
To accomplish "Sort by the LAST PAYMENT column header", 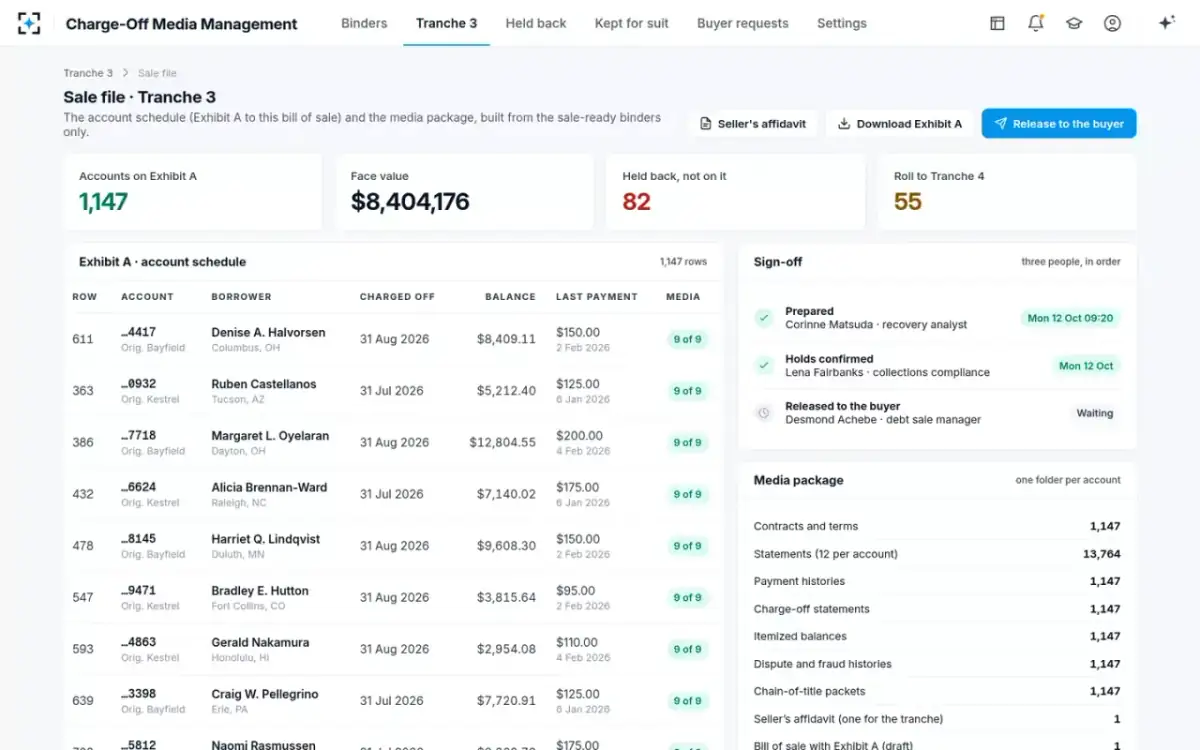I will click(597, 297).
